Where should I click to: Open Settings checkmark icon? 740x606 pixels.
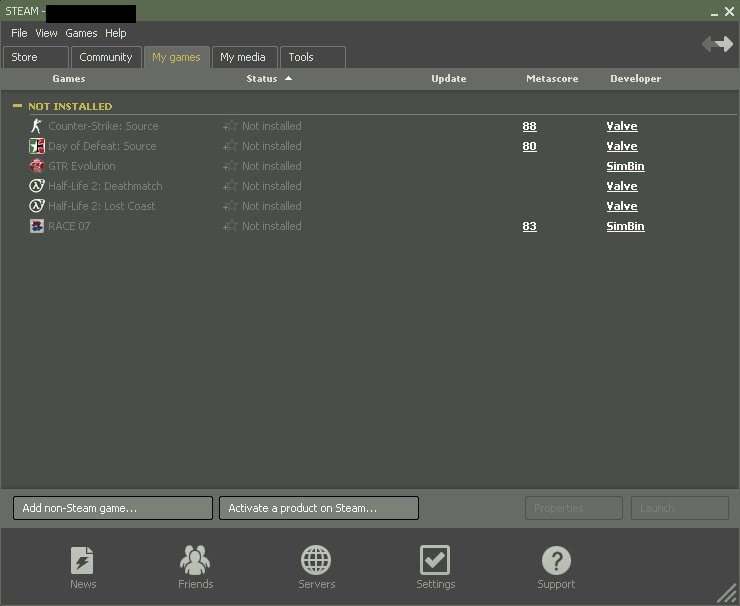tap(435, 561)
